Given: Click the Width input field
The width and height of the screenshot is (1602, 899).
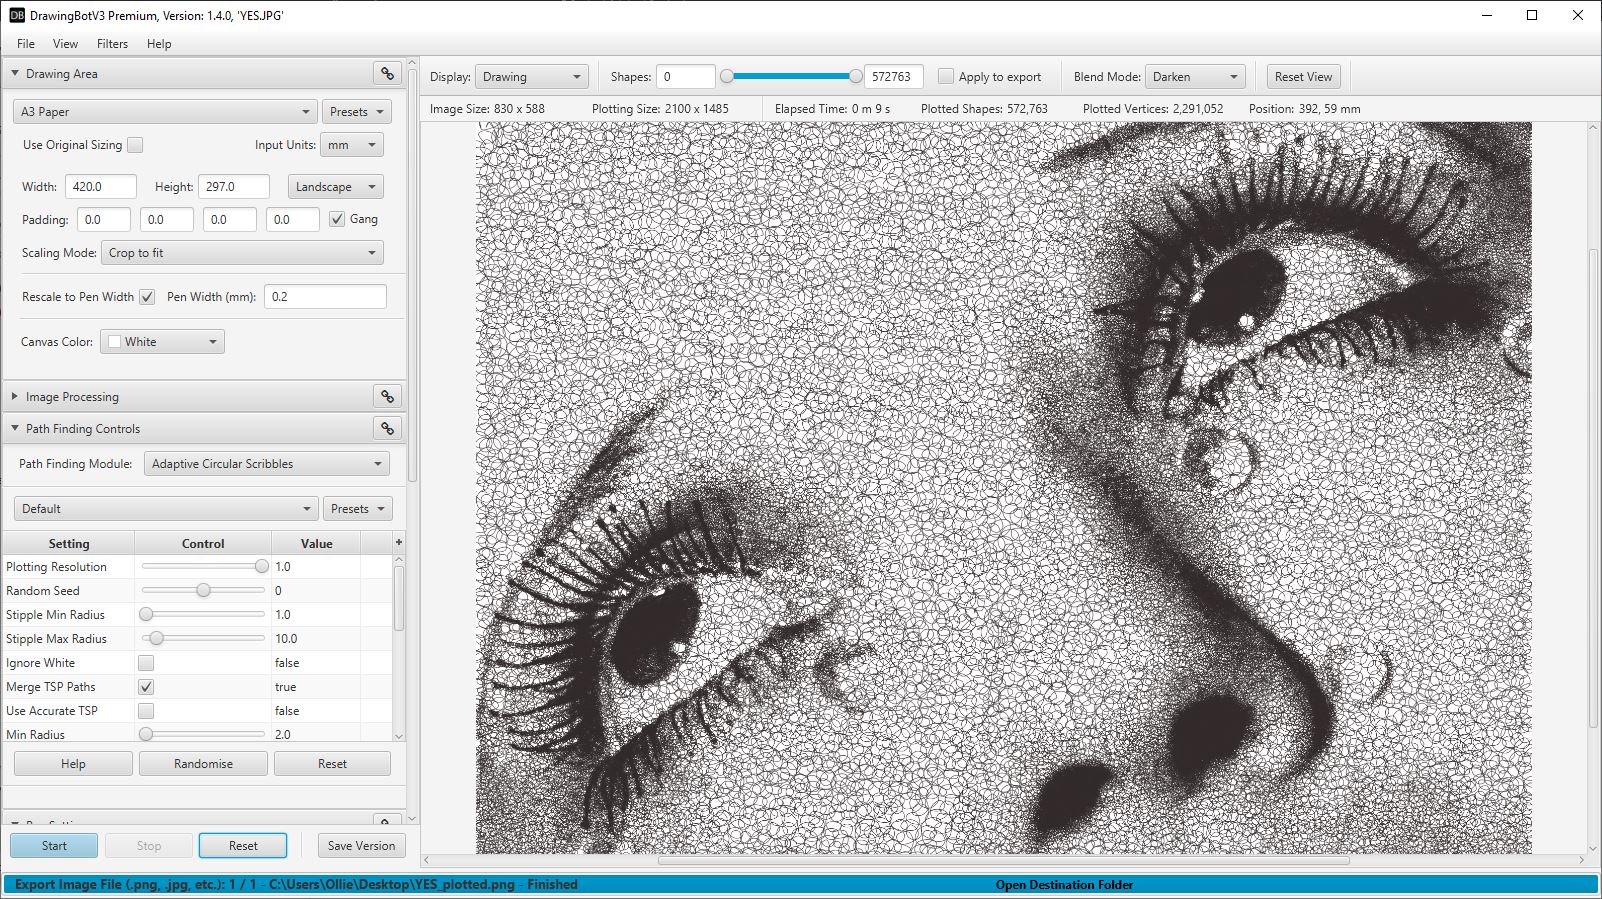Looking at the screenshot, I should click(101, 187).
